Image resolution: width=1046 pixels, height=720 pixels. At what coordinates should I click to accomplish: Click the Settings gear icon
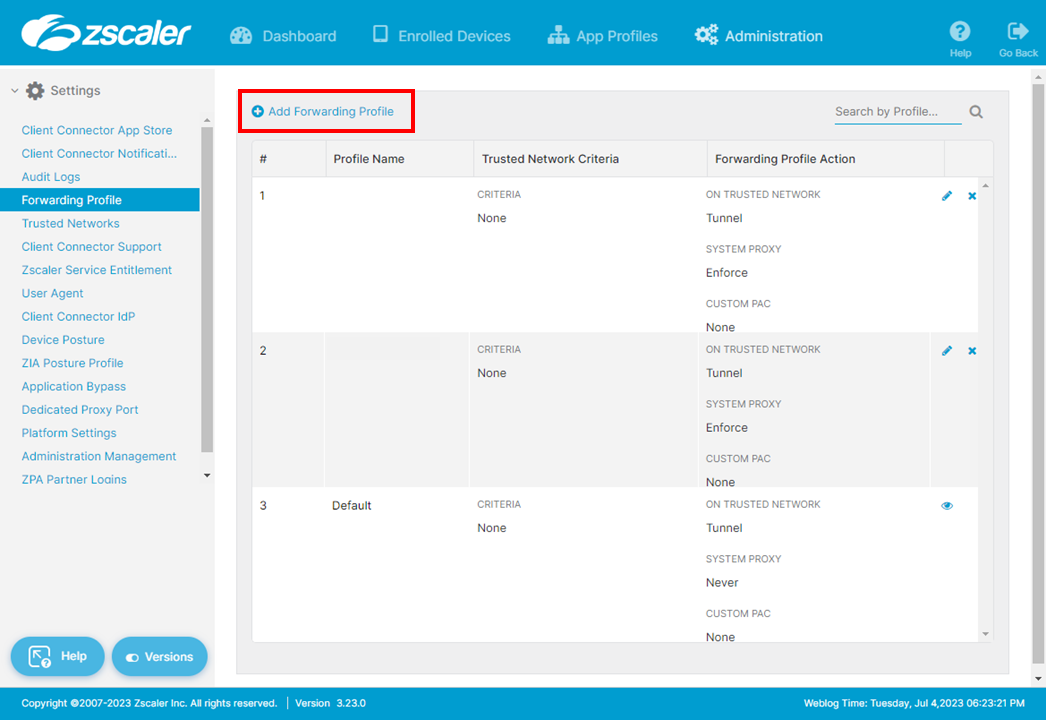(35, 91)
